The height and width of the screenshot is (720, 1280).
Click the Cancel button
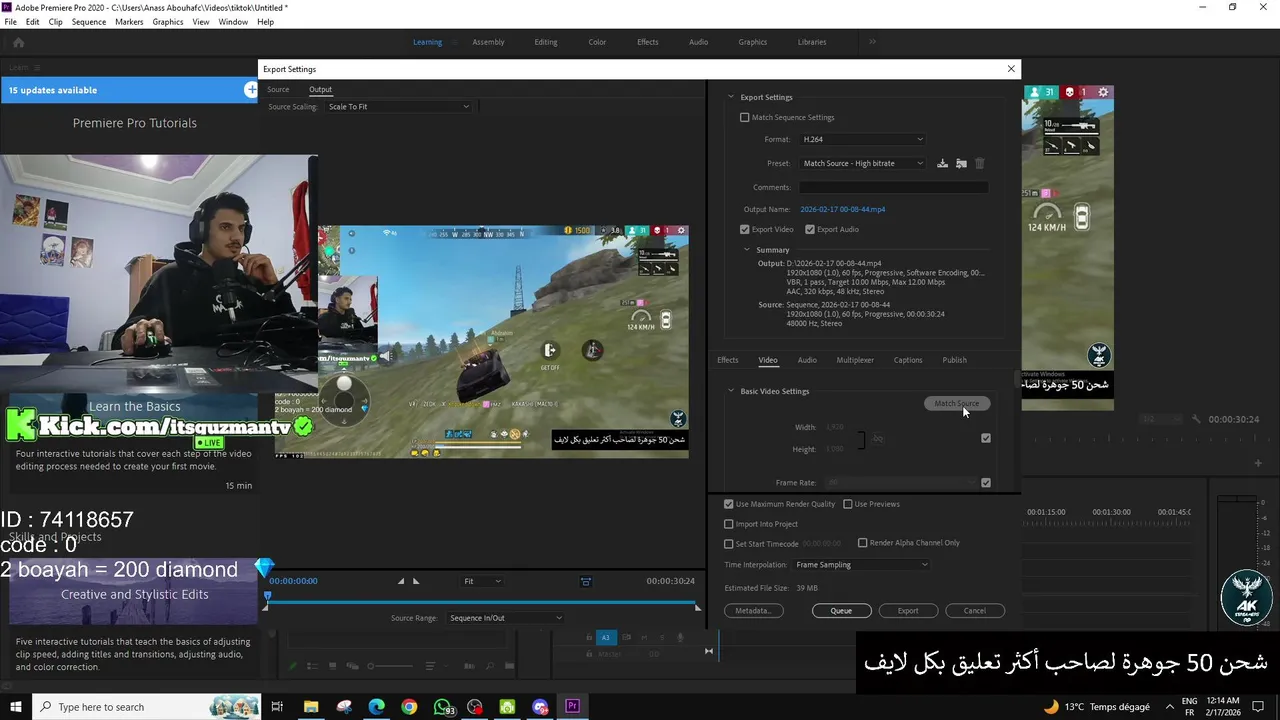(x=974, y=611)
